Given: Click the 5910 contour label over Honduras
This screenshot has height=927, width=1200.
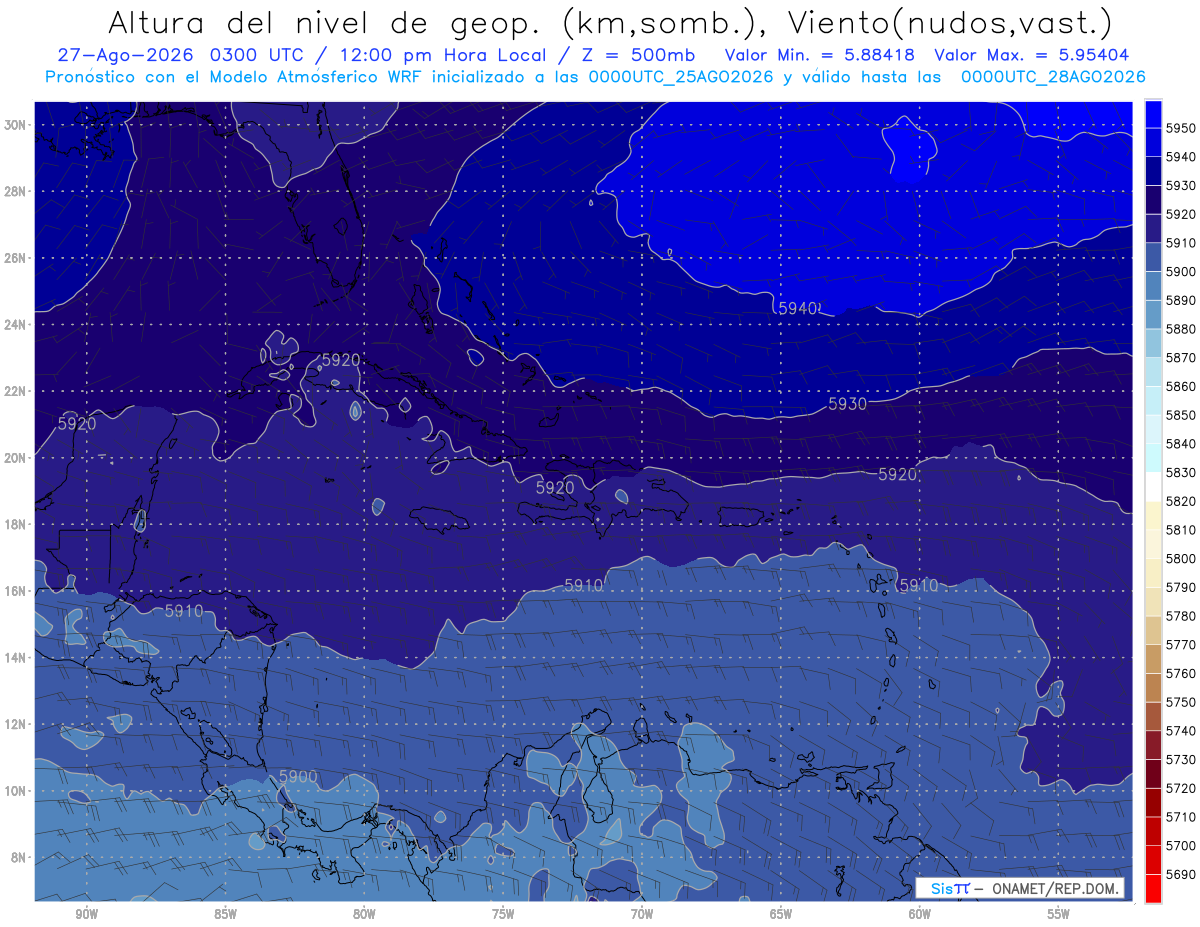Looking at the screenshot, I should 184,611.
